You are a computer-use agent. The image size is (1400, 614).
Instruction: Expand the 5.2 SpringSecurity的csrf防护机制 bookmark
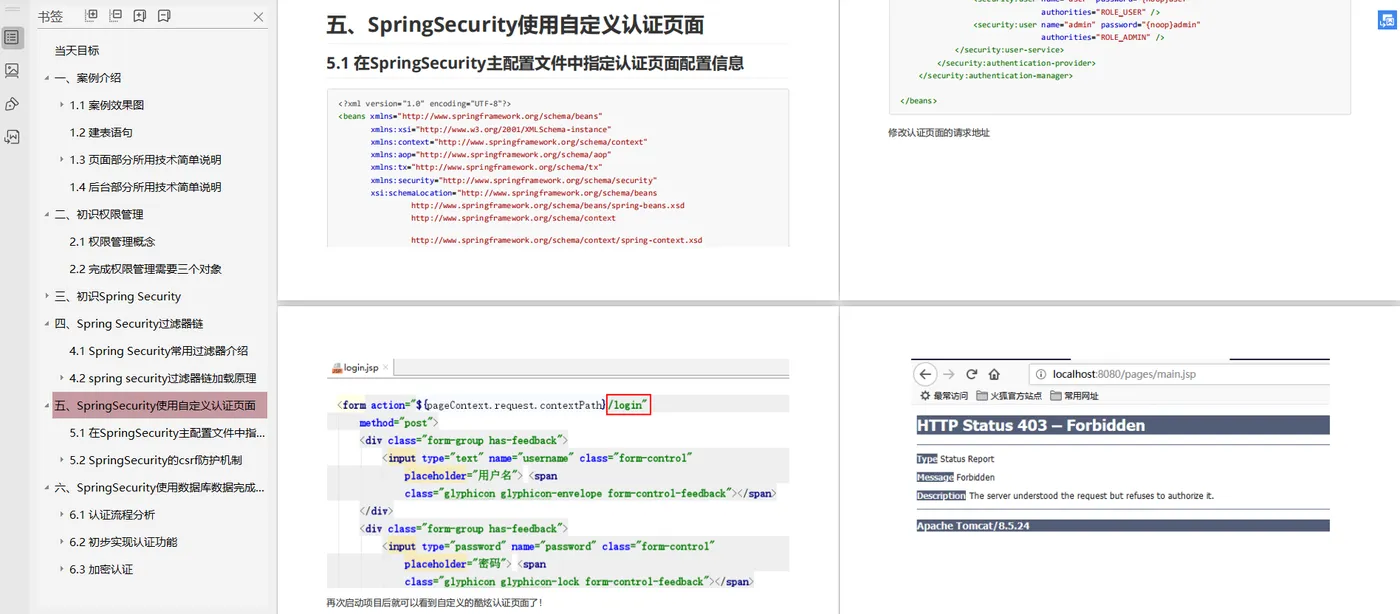(62, 460)
